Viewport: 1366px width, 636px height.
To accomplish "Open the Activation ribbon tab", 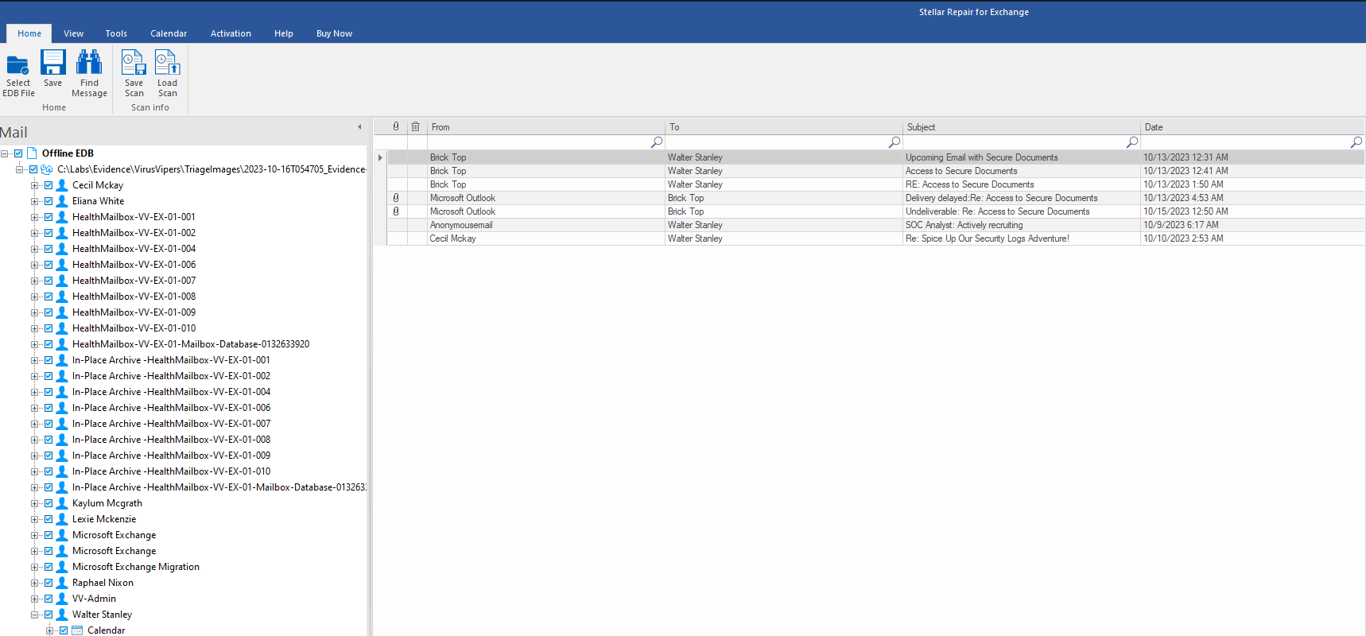I will 231,33.
